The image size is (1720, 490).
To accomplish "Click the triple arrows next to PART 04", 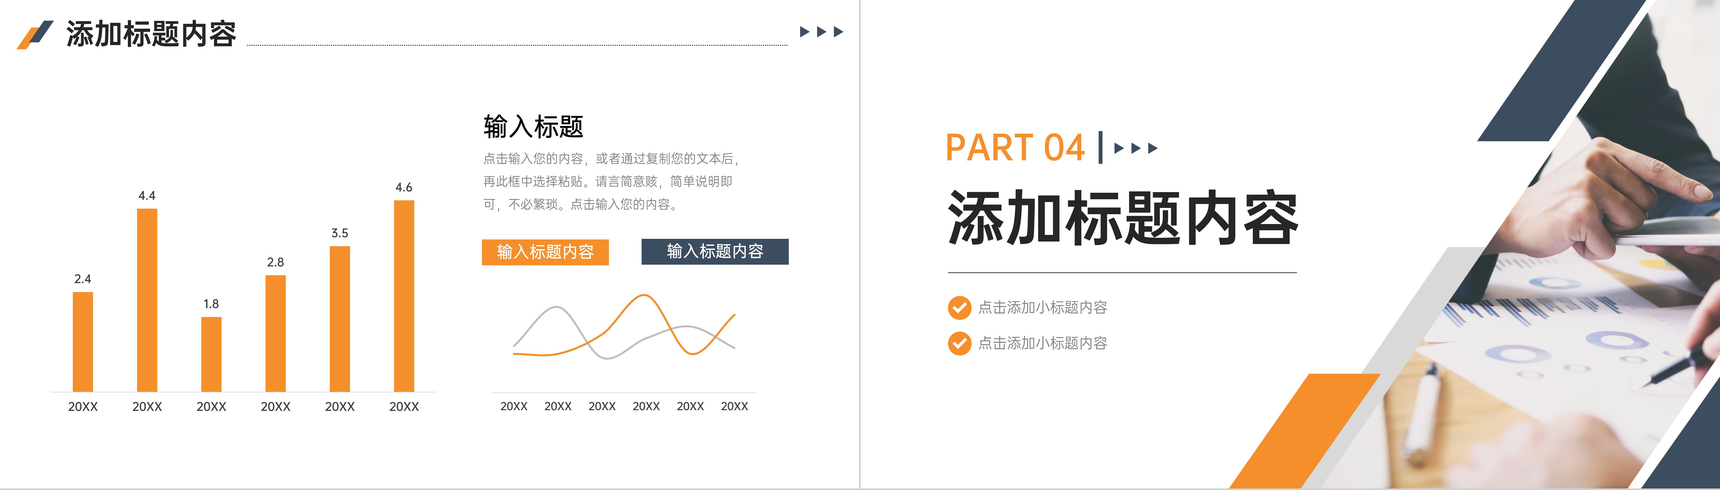I will point(1136,148).
